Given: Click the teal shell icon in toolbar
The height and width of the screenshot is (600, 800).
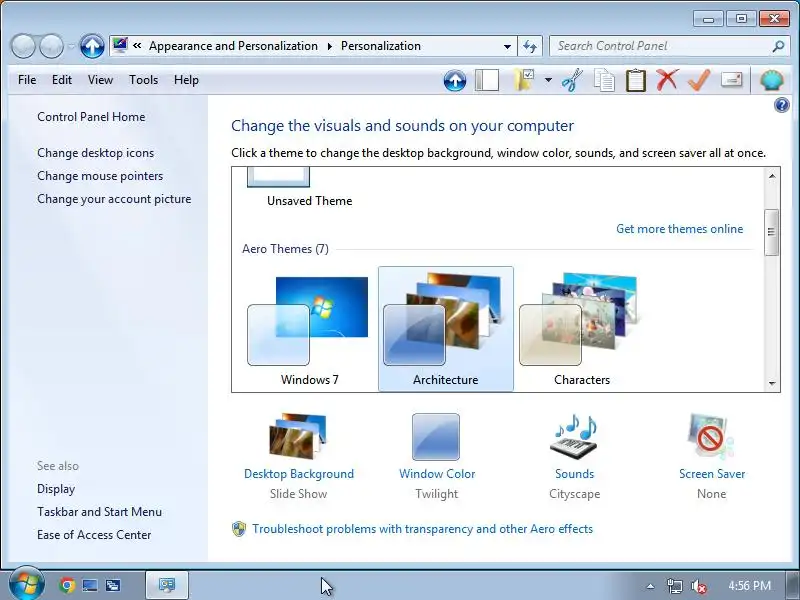Looking at the screenshot, I should coord(771,81).
